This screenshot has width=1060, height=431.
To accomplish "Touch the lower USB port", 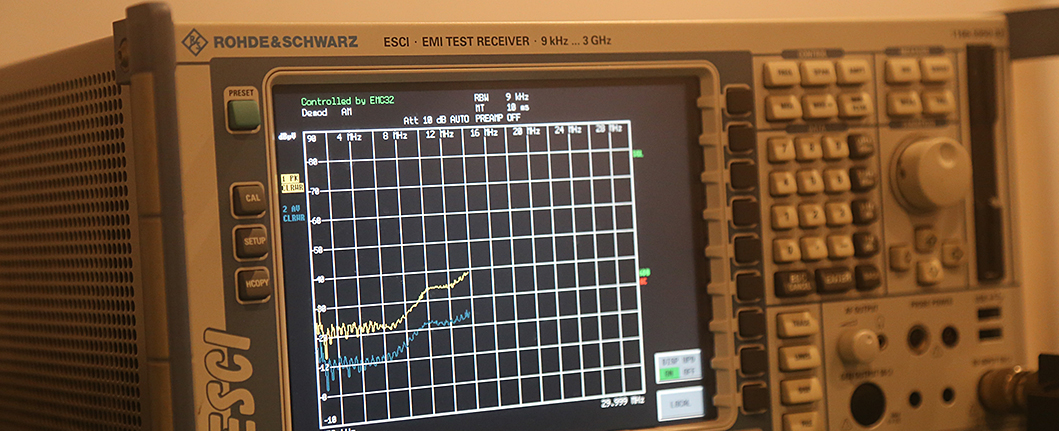I will 990,334.
